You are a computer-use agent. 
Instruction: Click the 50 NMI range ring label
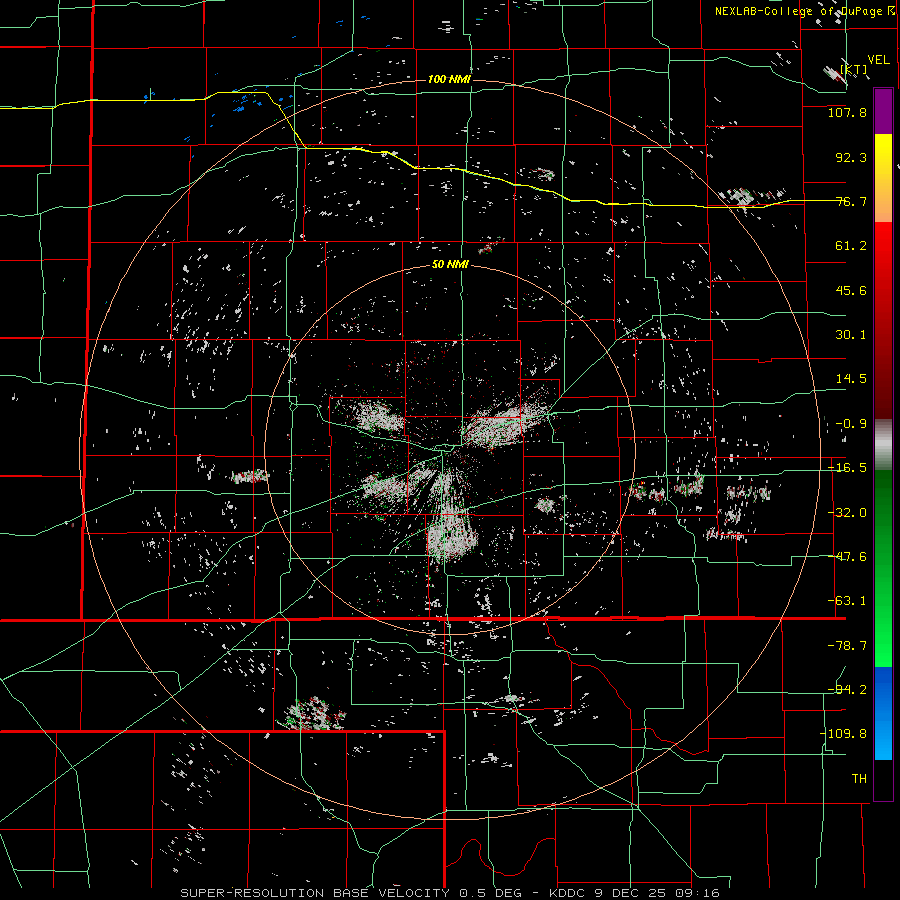450,265
